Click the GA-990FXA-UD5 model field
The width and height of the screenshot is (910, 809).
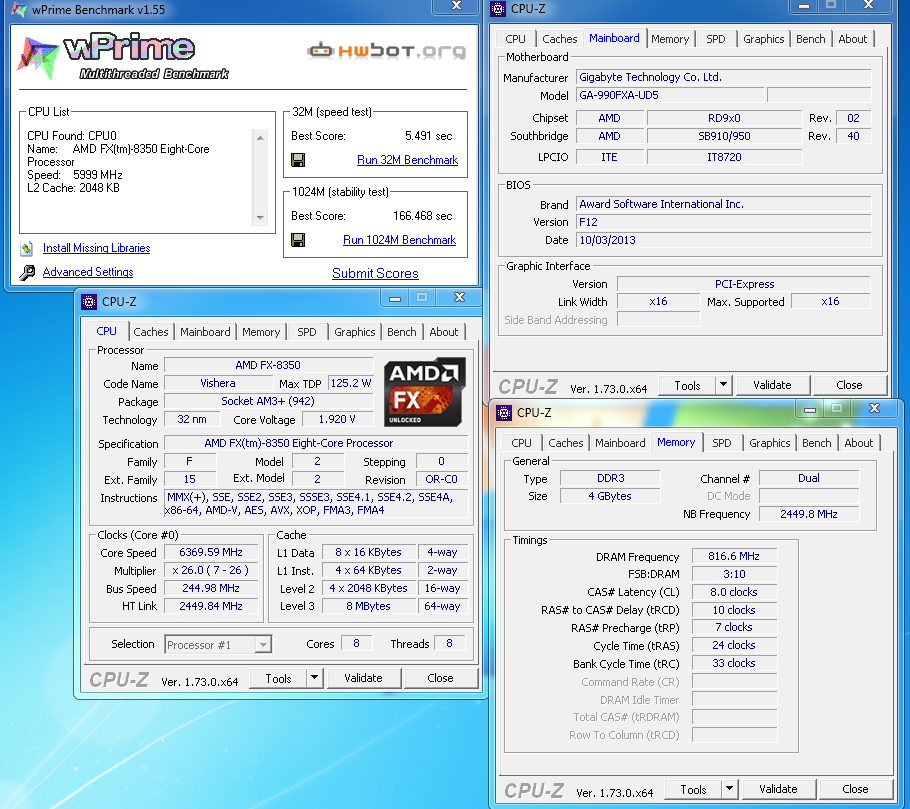coord(670,95)
